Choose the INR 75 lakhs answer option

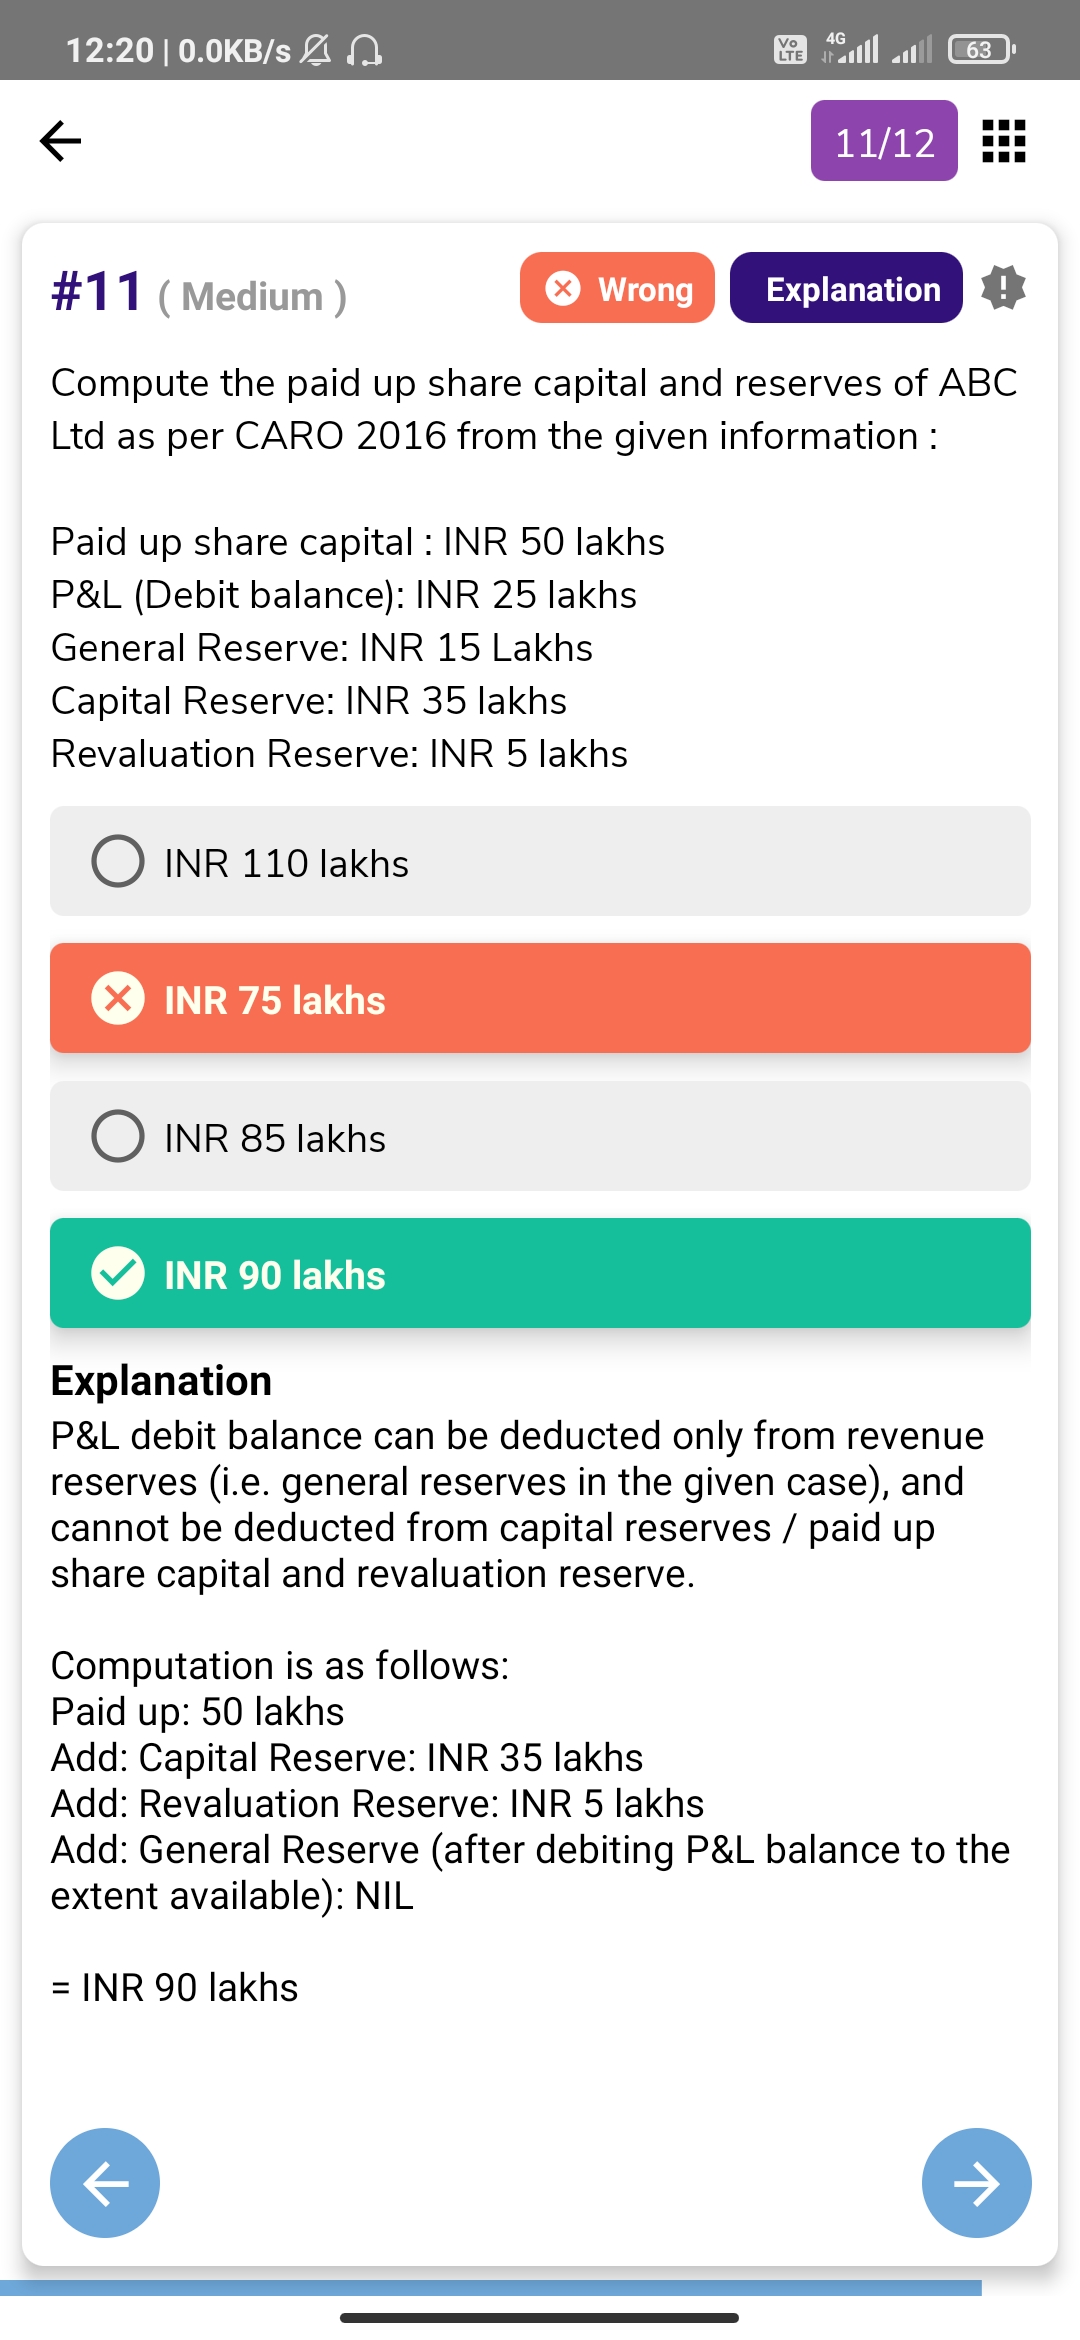(540, 998)
